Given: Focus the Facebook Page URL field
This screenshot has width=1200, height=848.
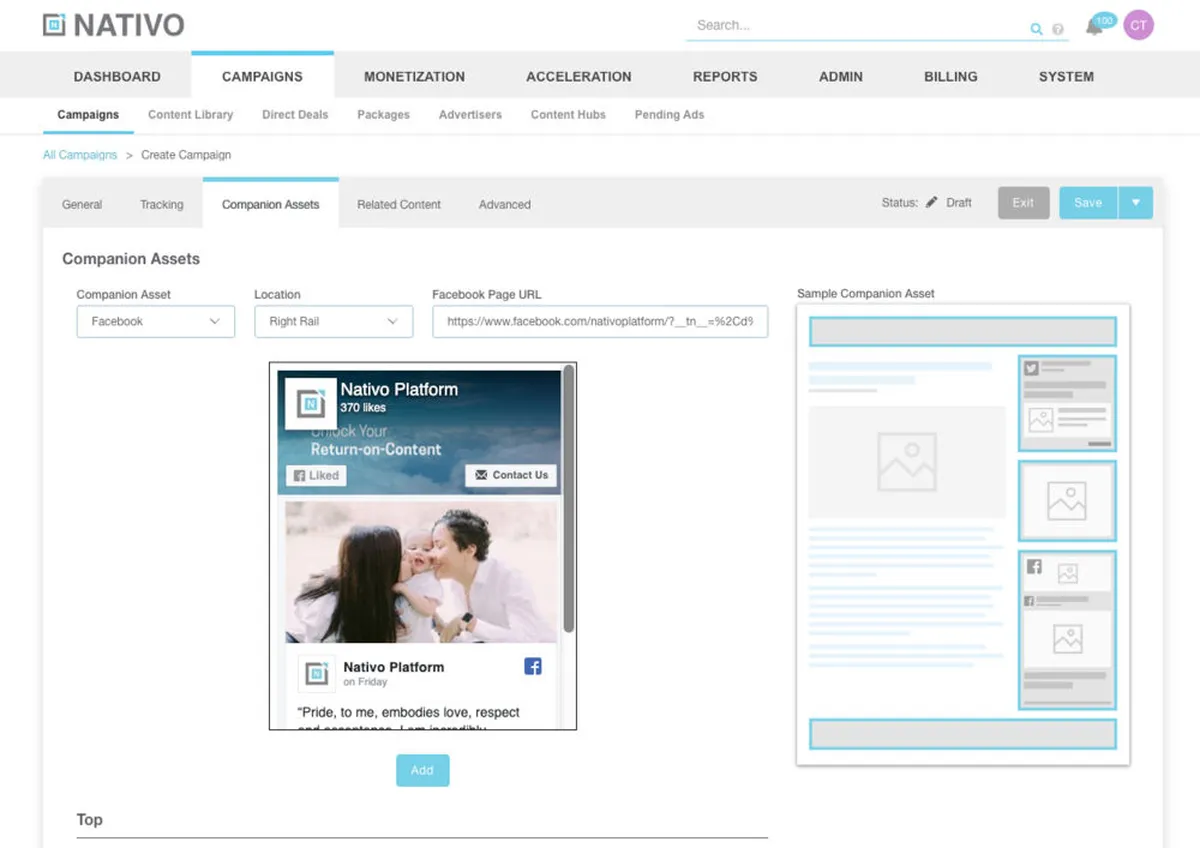Looking at the screenshot, I should 600,321.
